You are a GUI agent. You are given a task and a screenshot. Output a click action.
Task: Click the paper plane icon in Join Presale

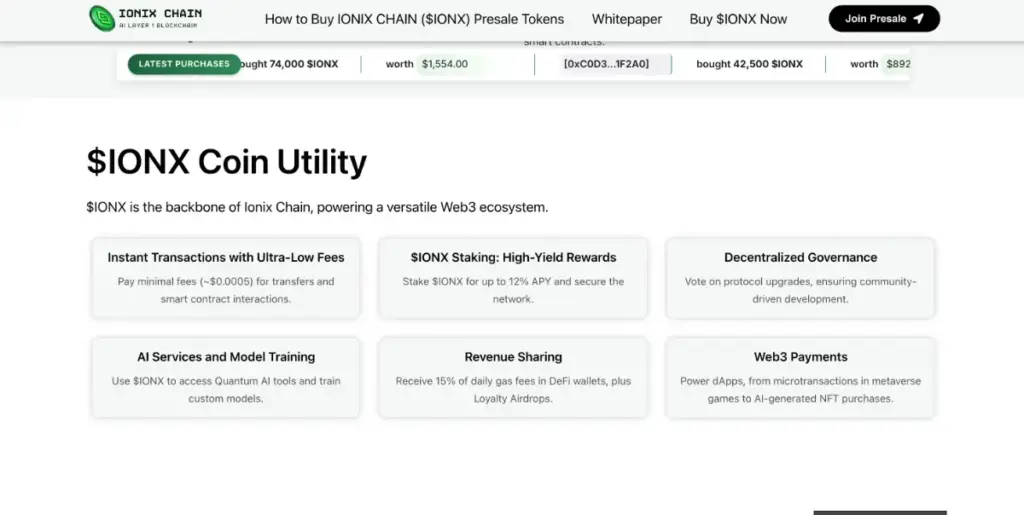coord(918,19)
